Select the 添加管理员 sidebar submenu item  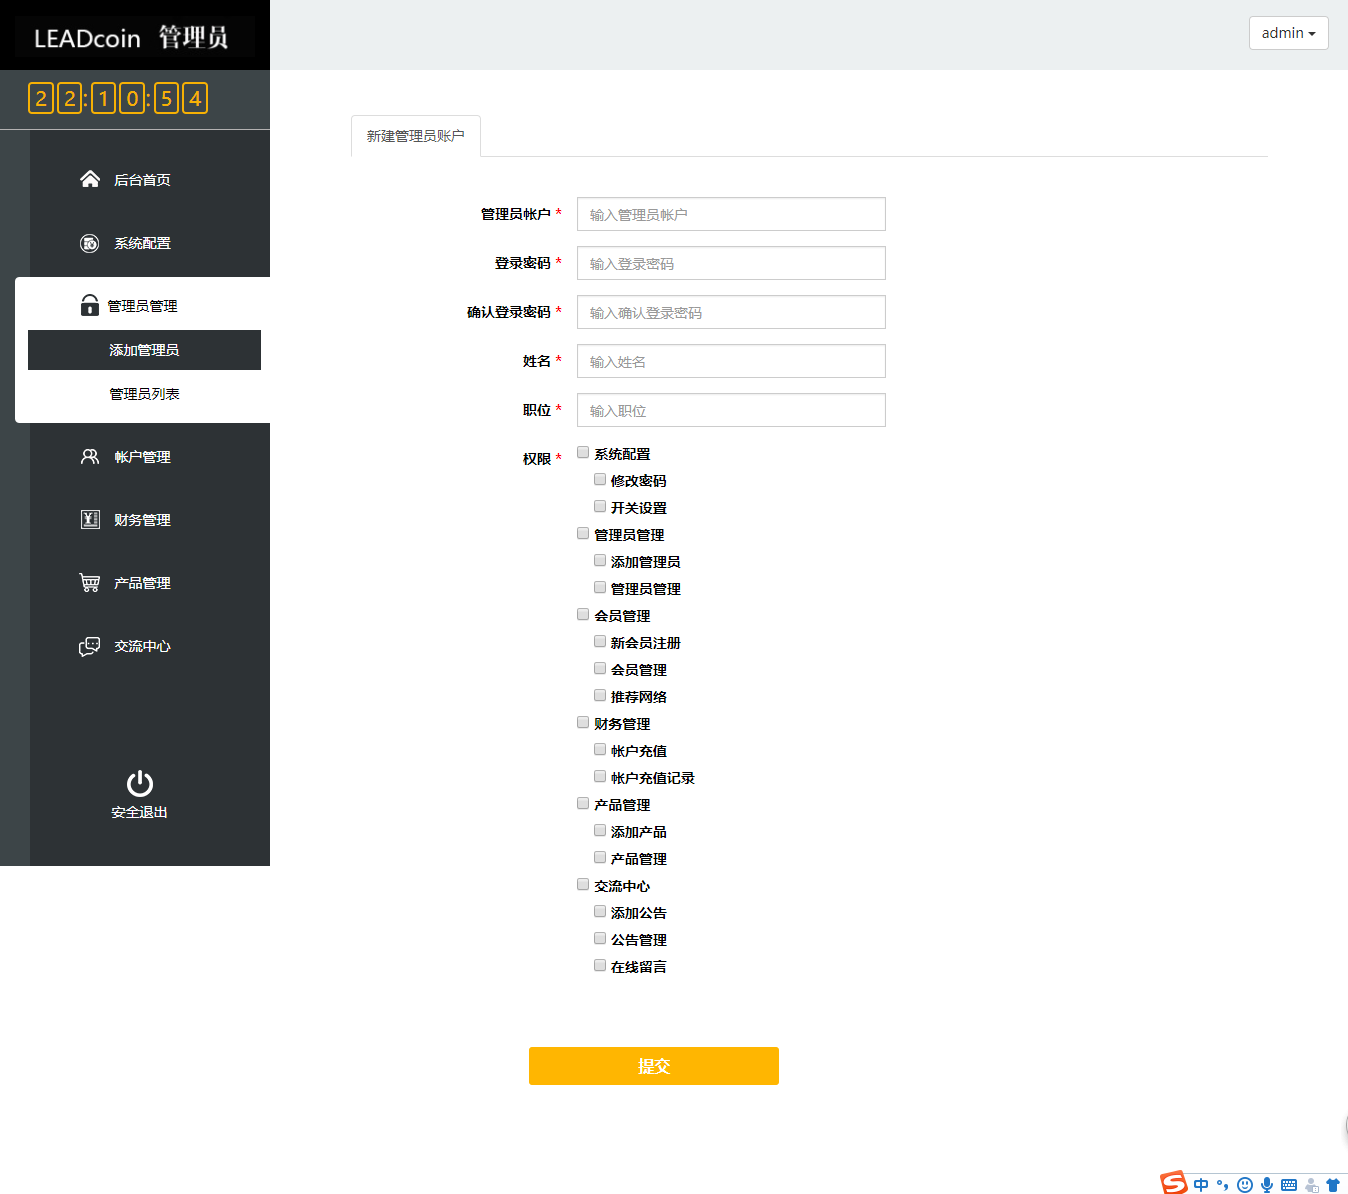144,350
